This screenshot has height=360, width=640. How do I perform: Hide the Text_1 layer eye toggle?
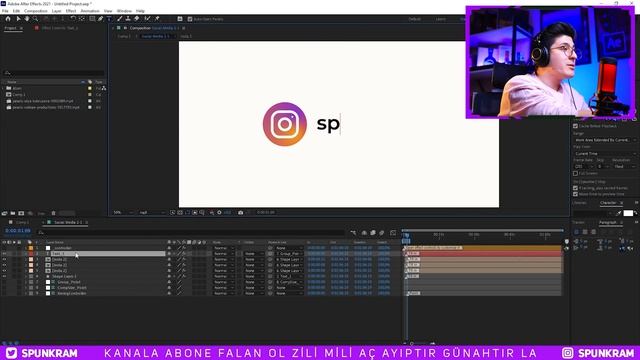(x=4, y=254)
